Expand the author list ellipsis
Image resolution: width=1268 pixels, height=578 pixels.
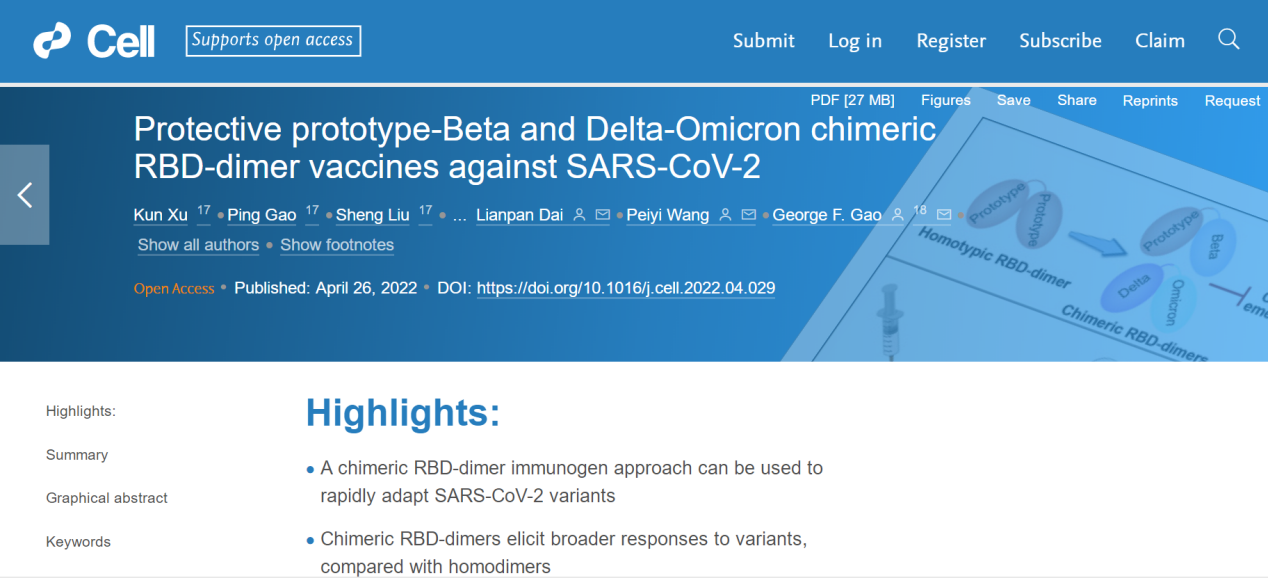[460, 216]
